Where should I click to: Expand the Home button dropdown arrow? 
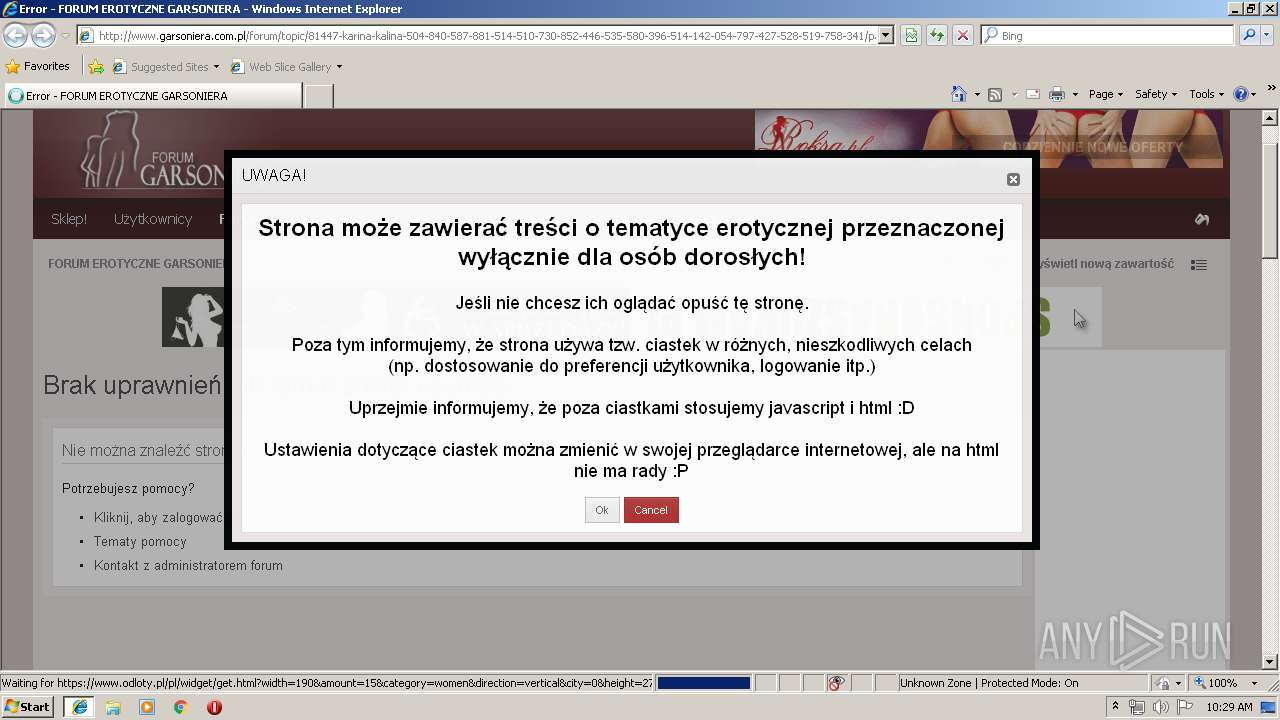click(x=976, y=94)
